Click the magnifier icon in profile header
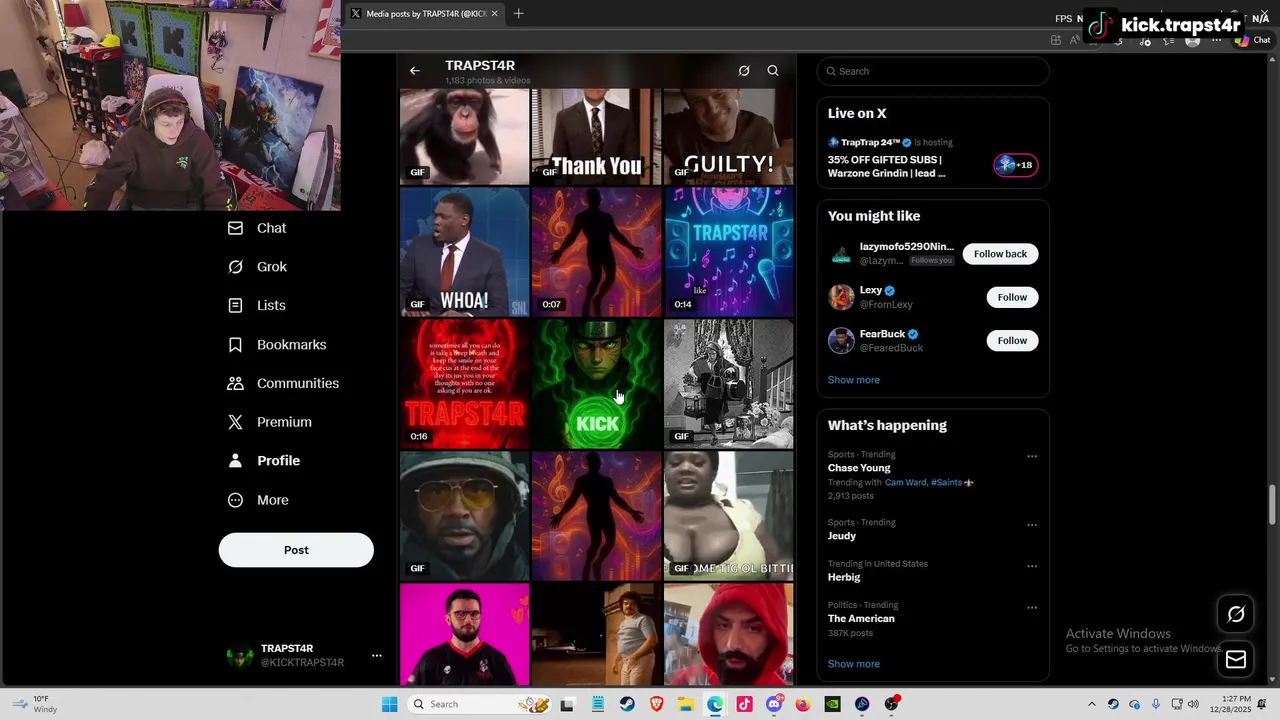The height and width of the screenshot is (720, 1280). click(x=773, y=71)
